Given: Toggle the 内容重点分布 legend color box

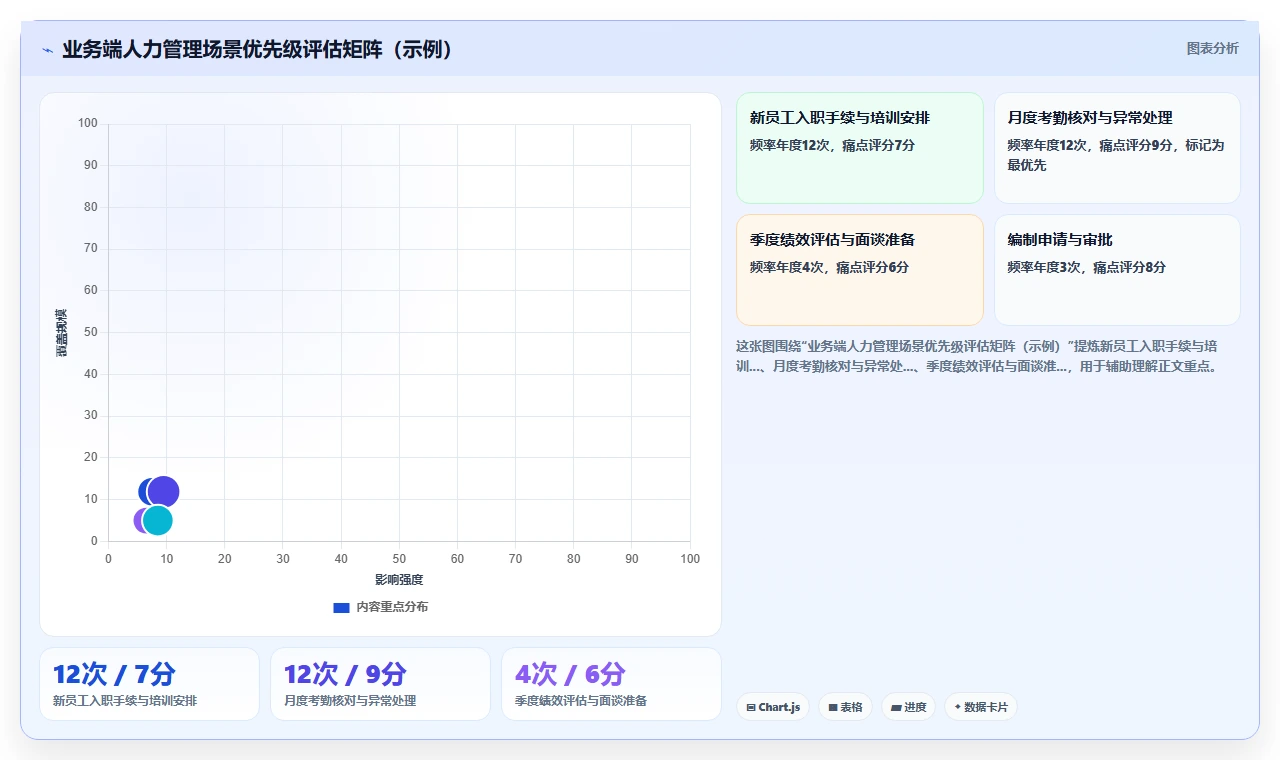Looking at the screenshot, I should coord(341,607).
